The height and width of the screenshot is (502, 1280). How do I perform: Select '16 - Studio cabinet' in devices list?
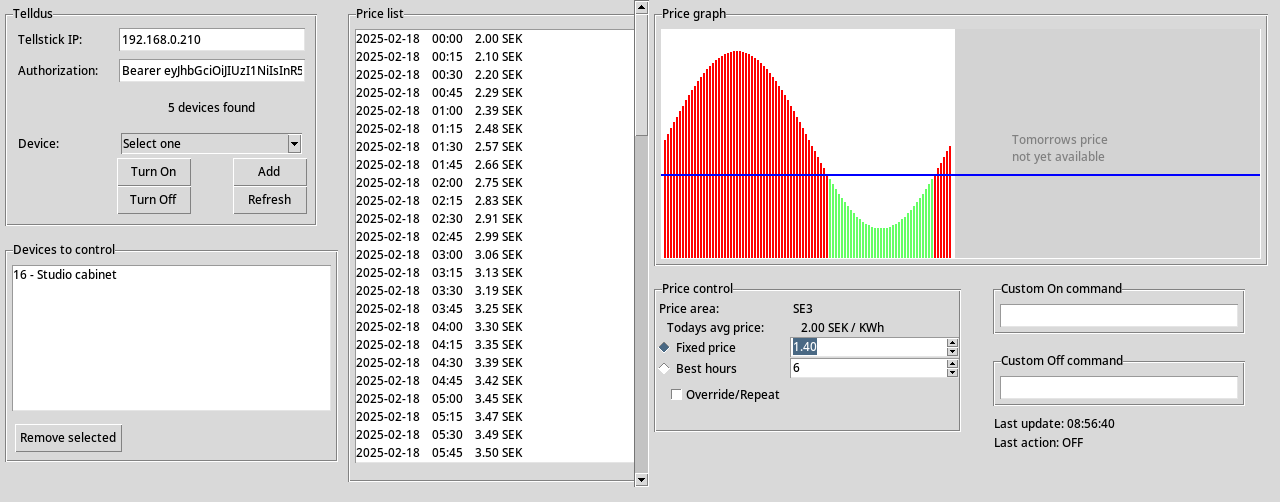171,274
